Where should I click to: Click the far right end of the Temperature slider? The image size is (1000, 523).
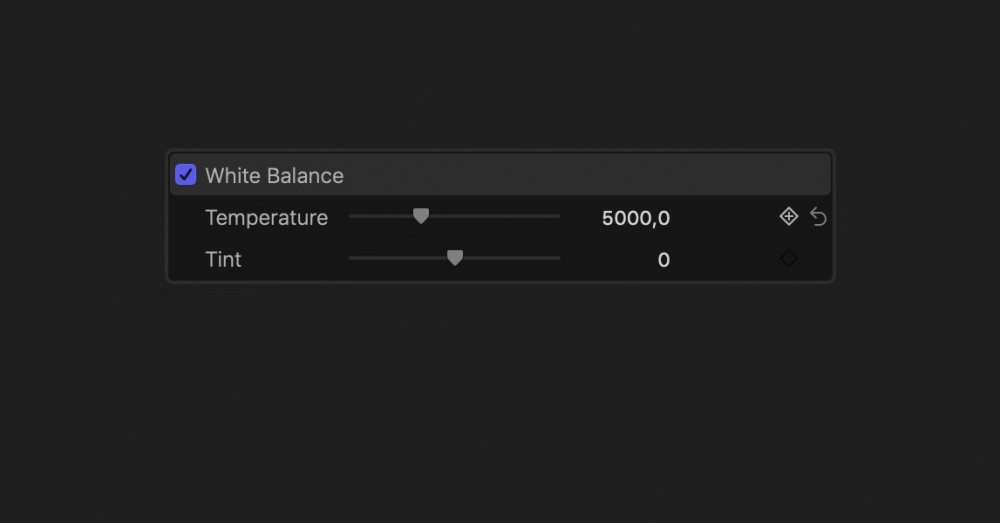pos(558,216)
